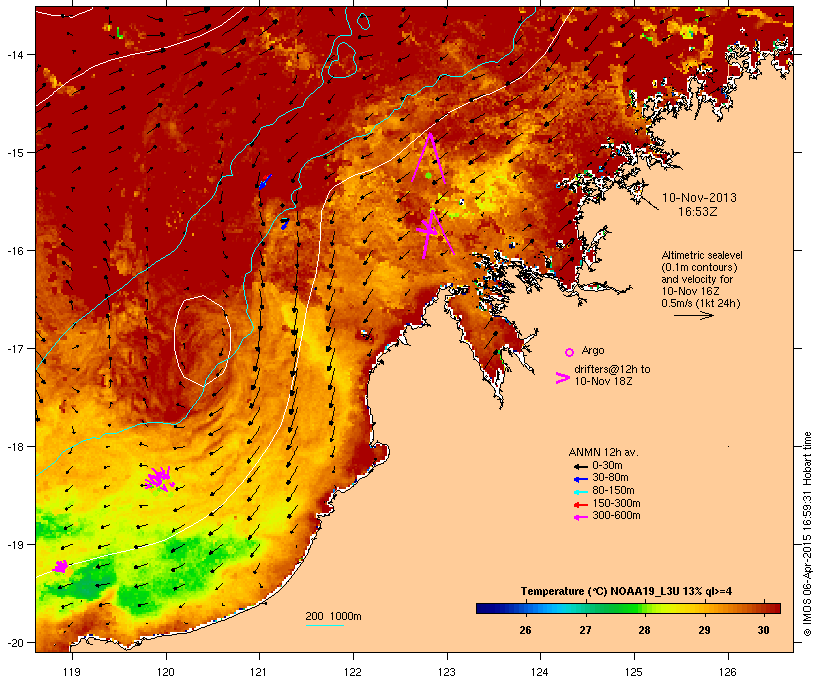Click the magenta drifter marker near 119E 19S
This screenshot has height=680, width=820.
61,566
